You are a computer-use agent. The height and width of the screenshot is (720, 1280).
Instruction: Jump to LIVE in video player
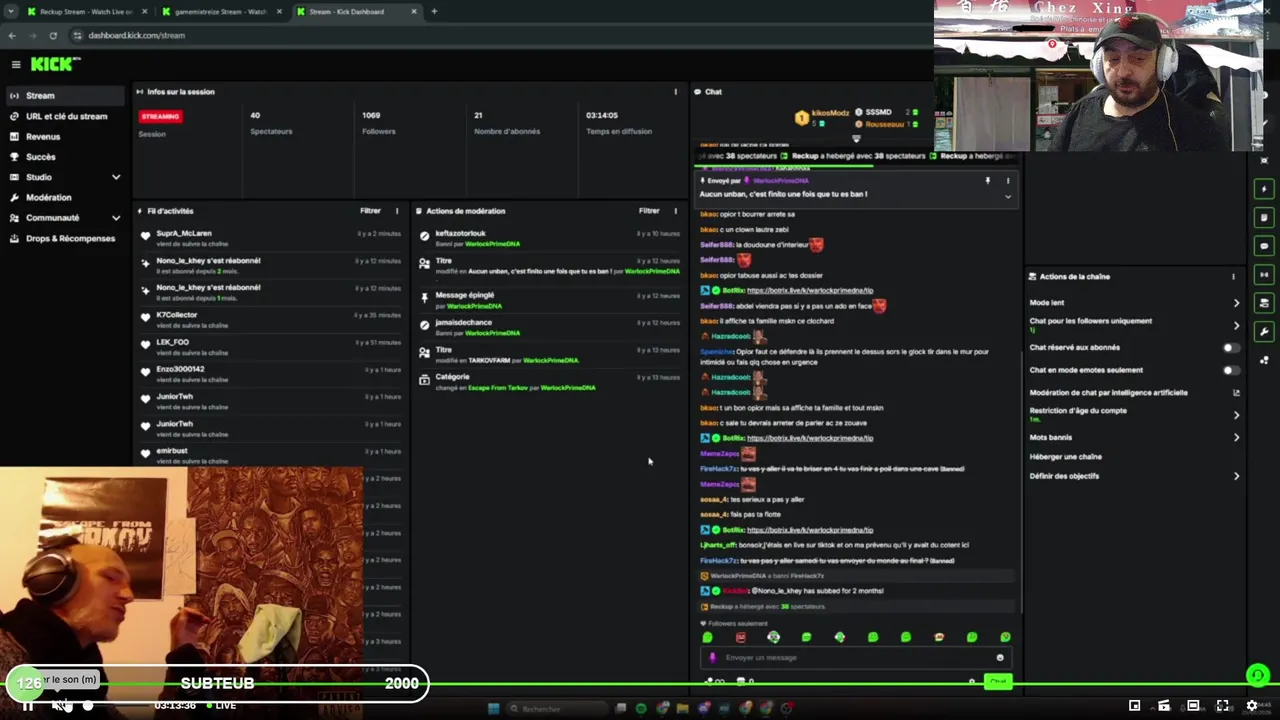(x=220, y=706)
